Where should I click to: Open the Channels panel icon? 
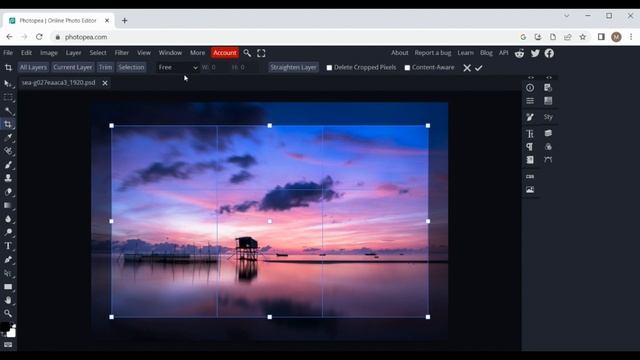548,147
